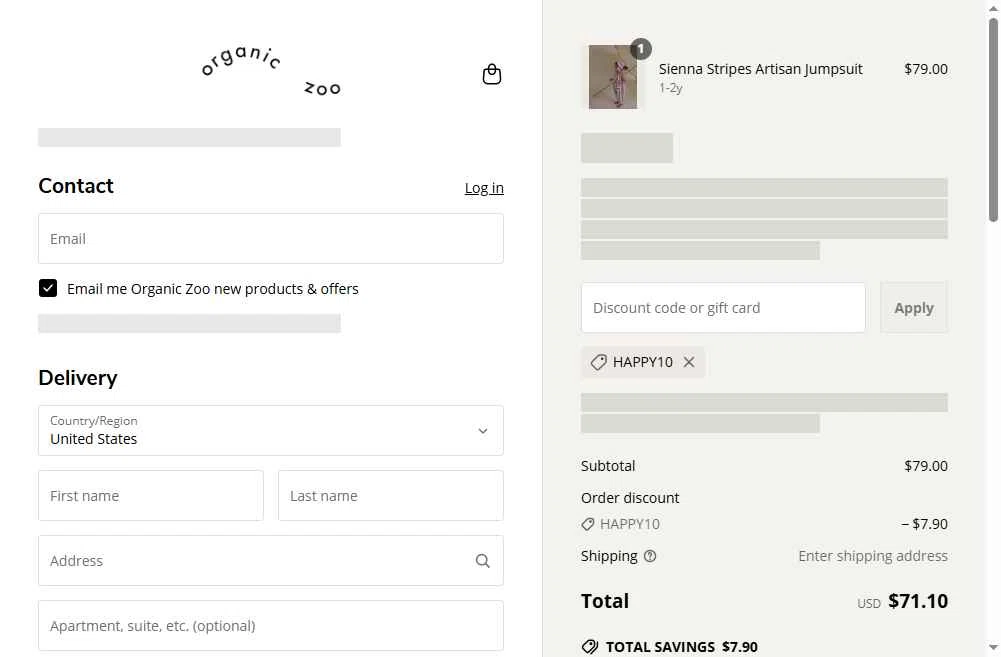This screenshot has width=1001, height=657.
Task: Click the total savings tag icon
Action: point(590,647)
